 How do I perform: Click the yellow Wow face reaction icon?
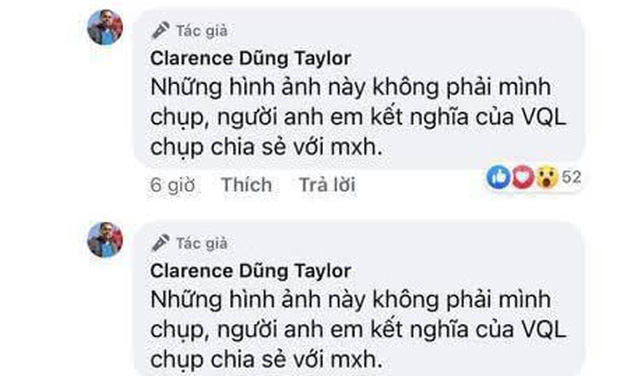click(x=547, y=177)
